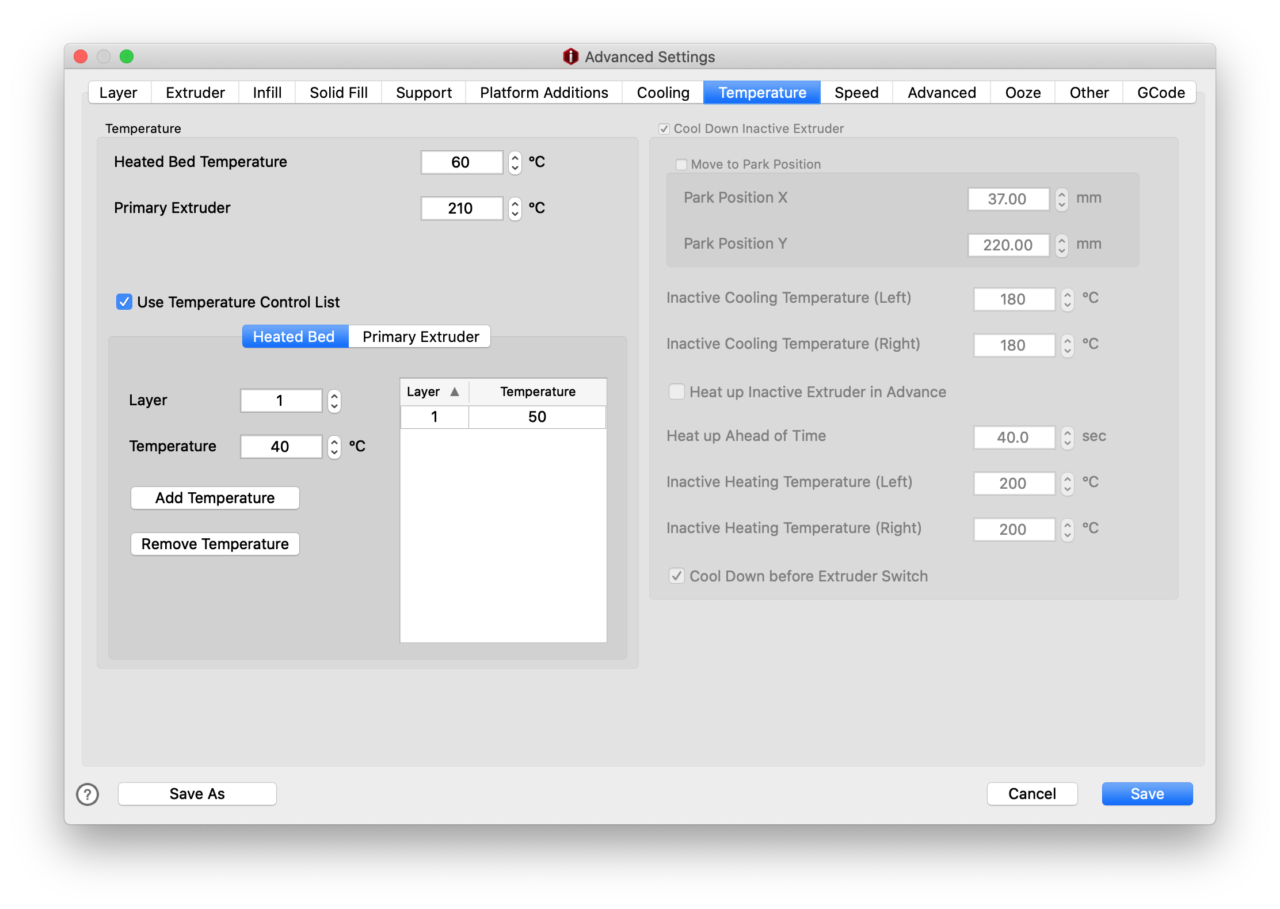This screenshot has height=909, width=1280.
Task: Select the layer 1 row in temperature table
Action: (x=503, y=417)
